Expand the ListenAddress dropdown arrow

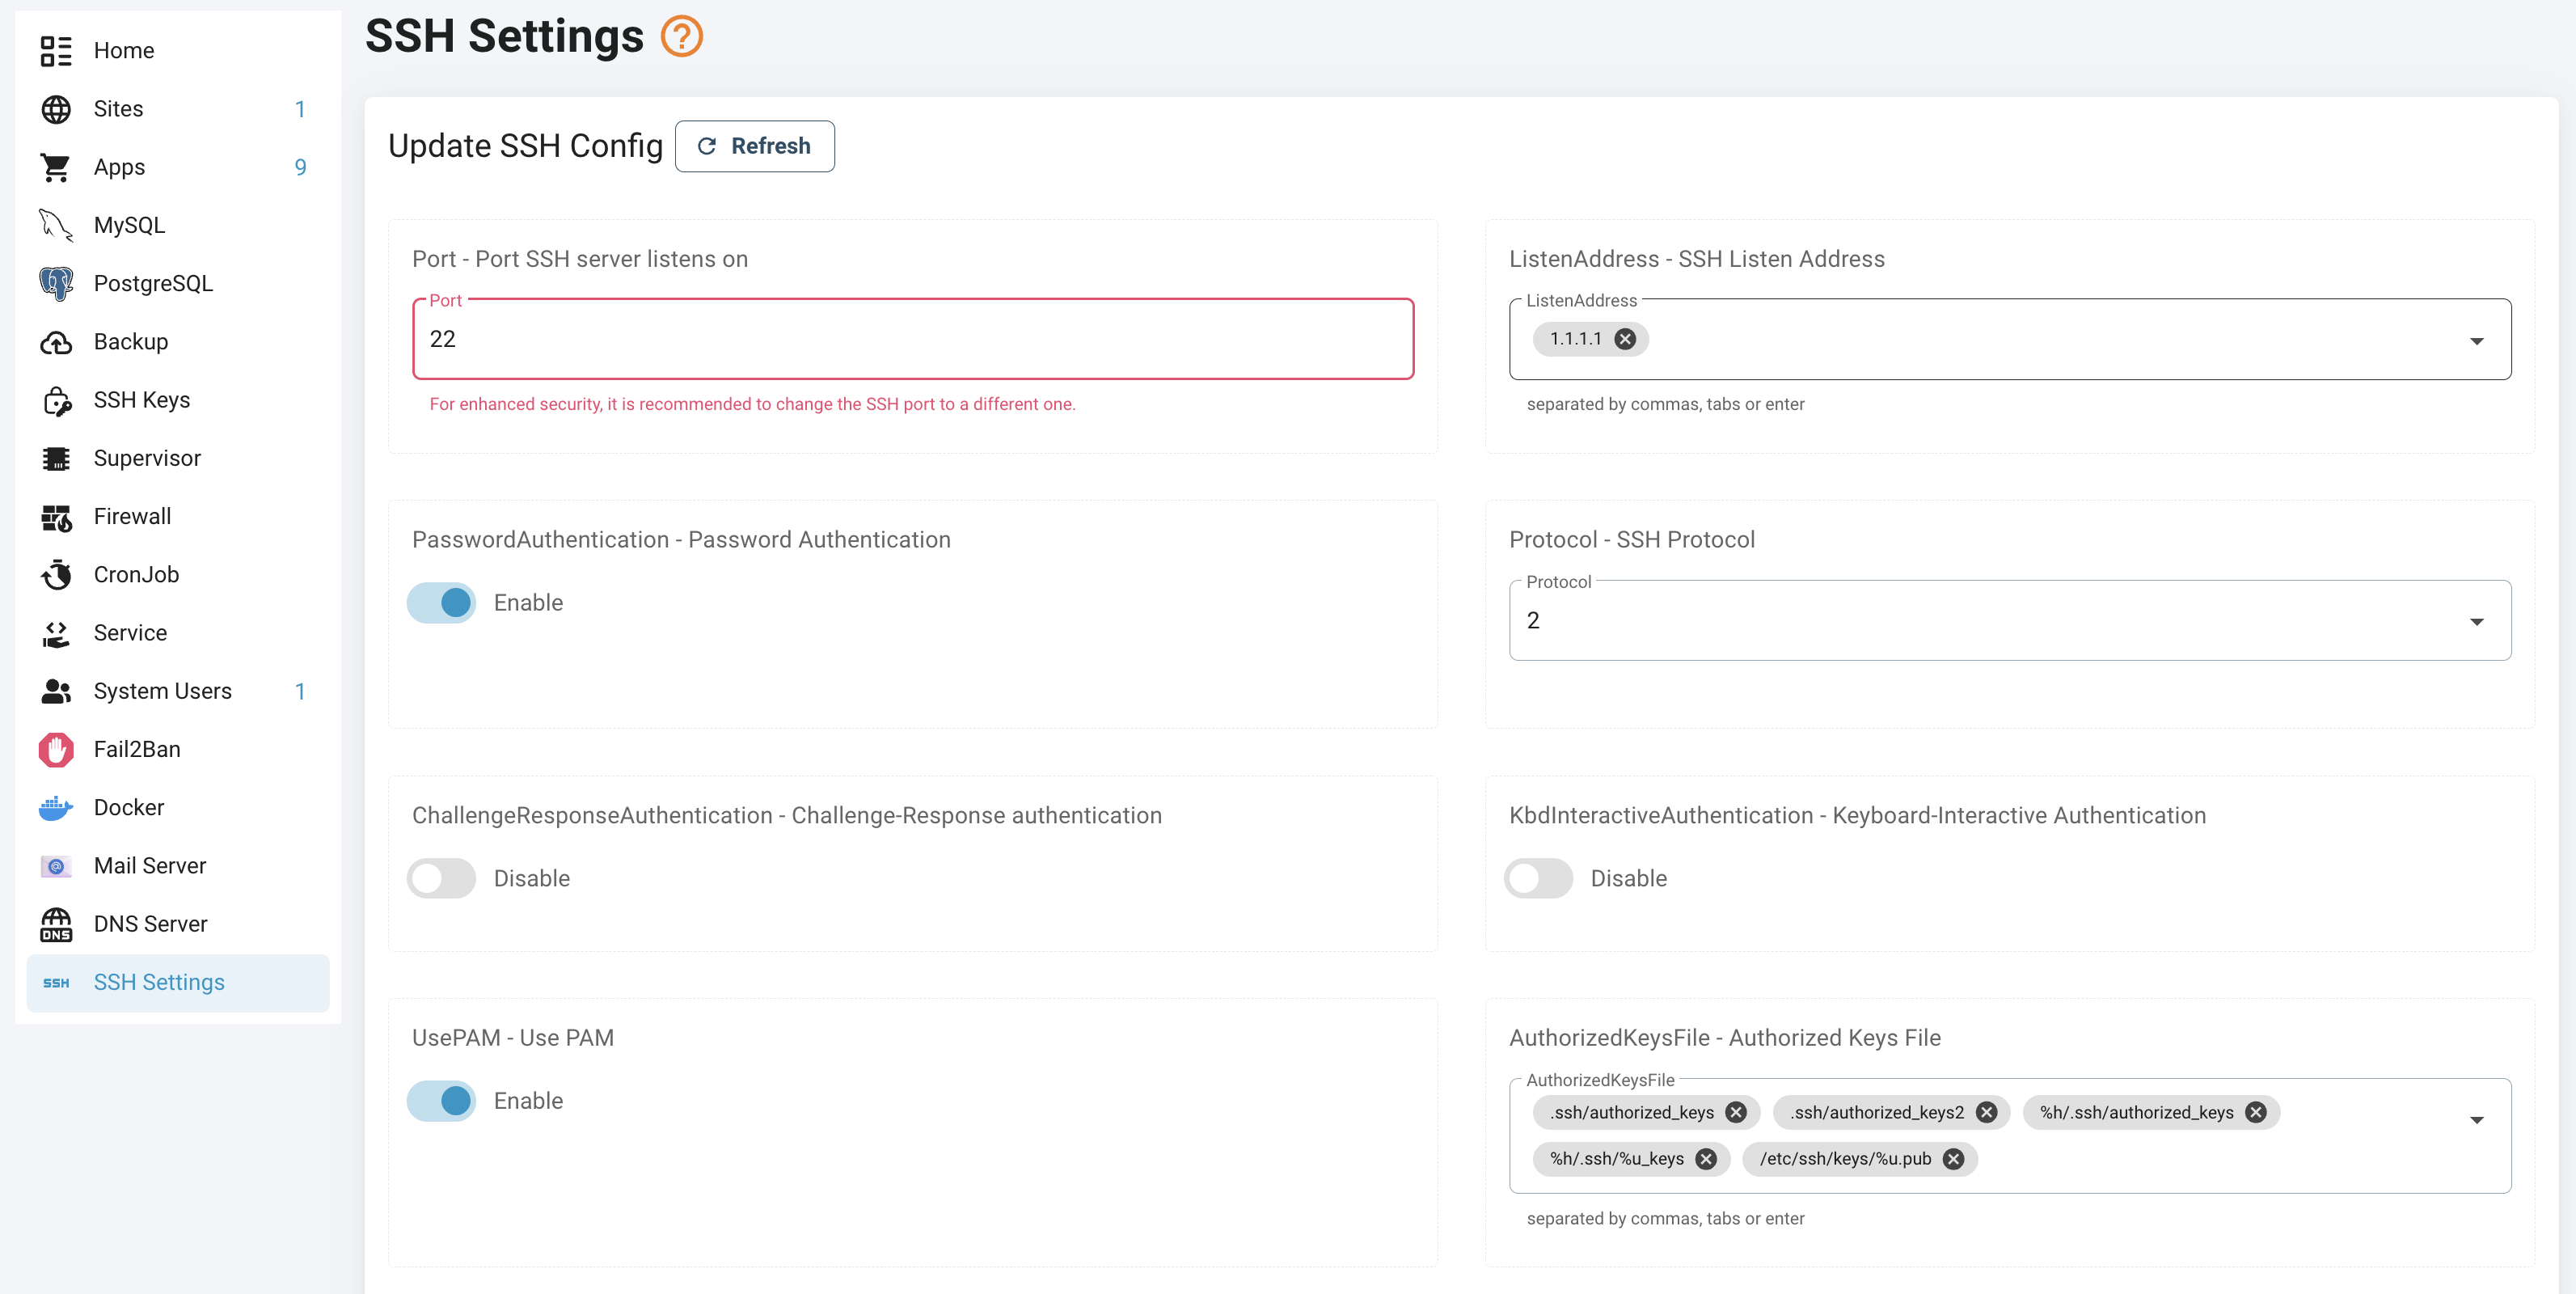[x=2476, y=341]
